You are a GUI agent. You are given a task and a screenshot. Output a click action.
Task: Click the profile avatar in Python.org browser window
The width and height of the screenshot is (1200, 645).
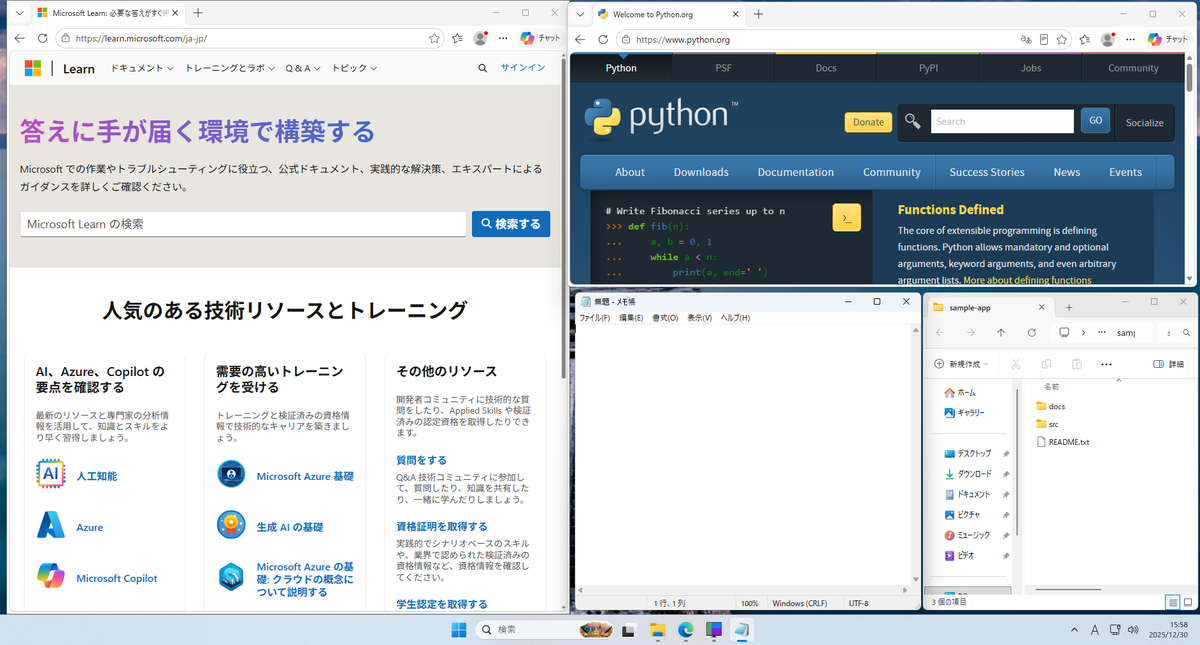[x=1107, y=39]
